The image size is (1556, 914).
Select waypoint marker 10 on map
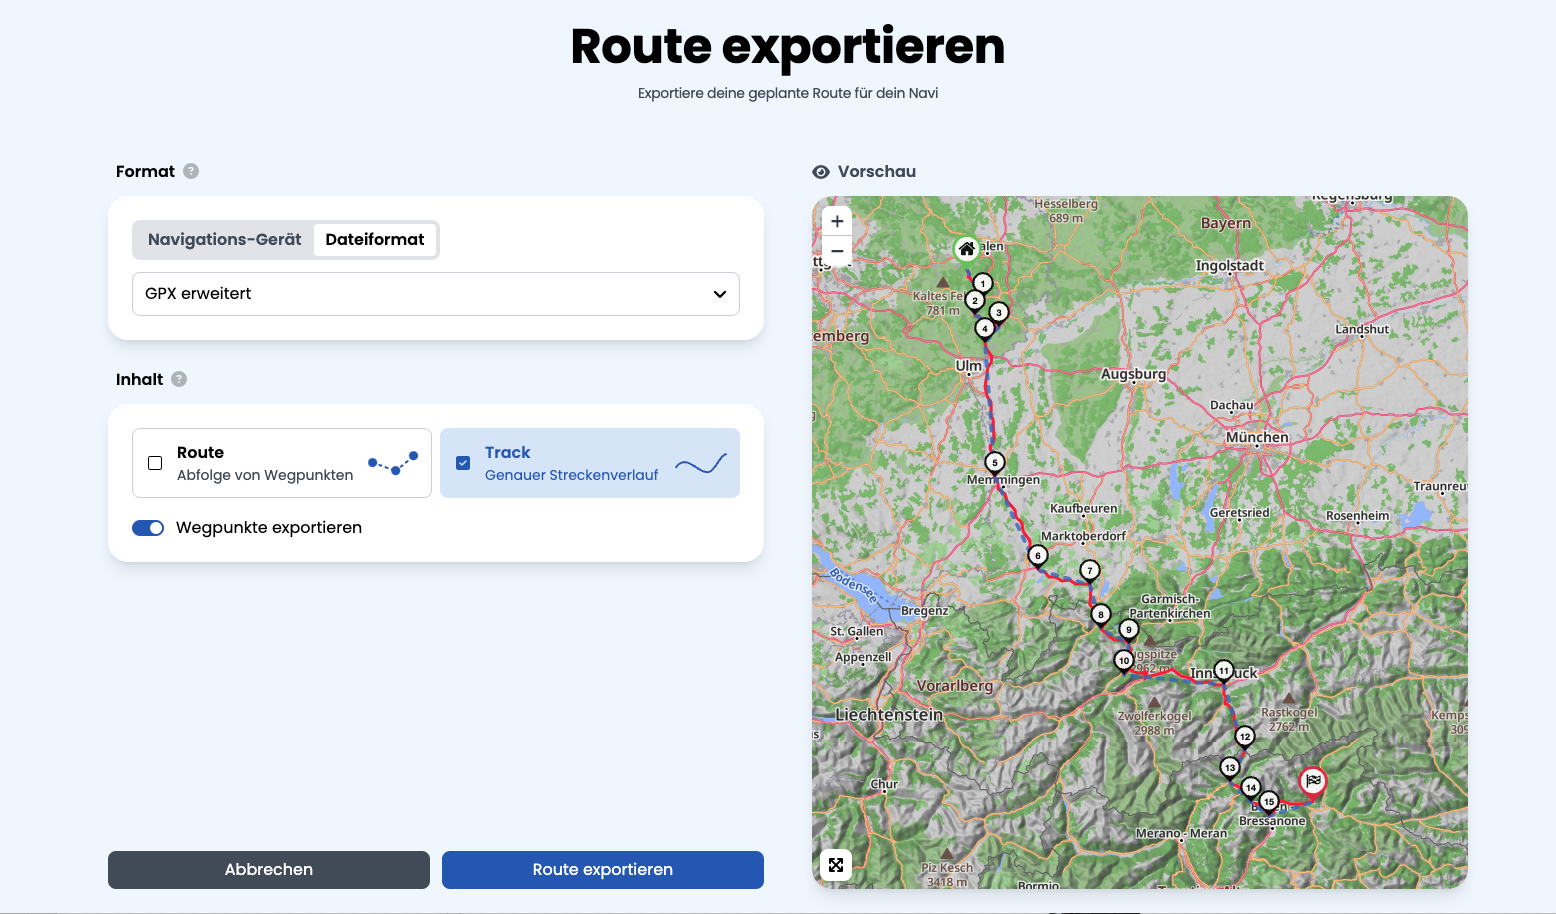pos(1124,661)
